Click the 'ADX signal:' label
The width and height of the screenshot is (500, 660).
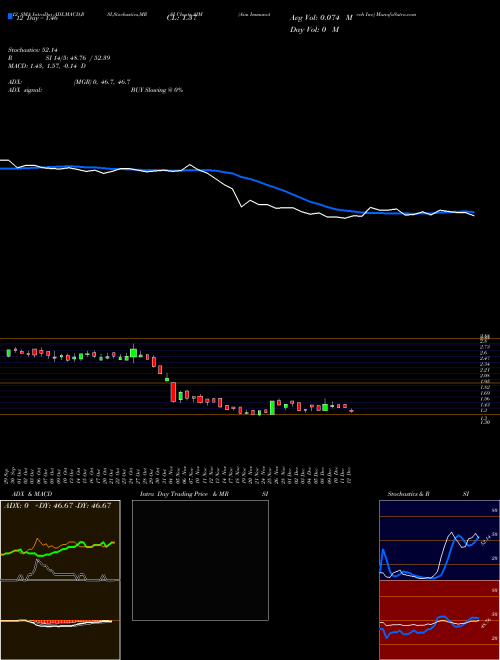(x=24, y=90)
